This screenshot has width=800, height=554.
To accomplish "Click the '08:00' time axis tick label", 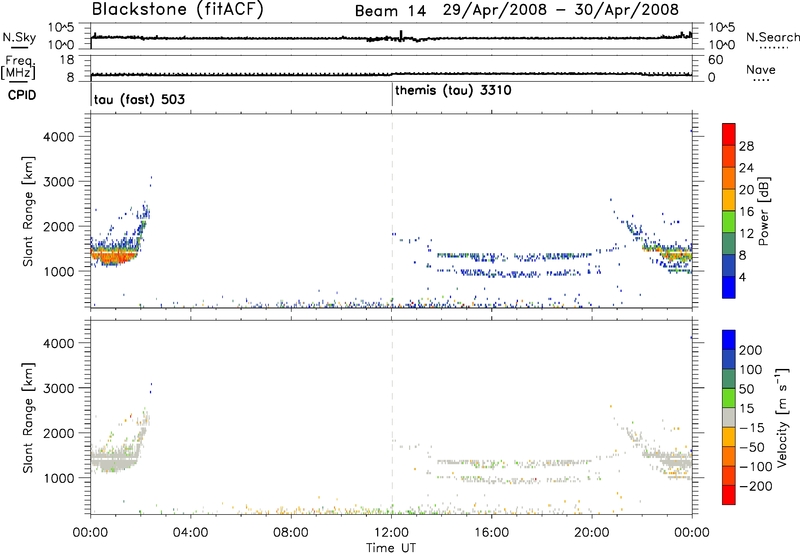I will pyautogui.click(x=291, y=533).
